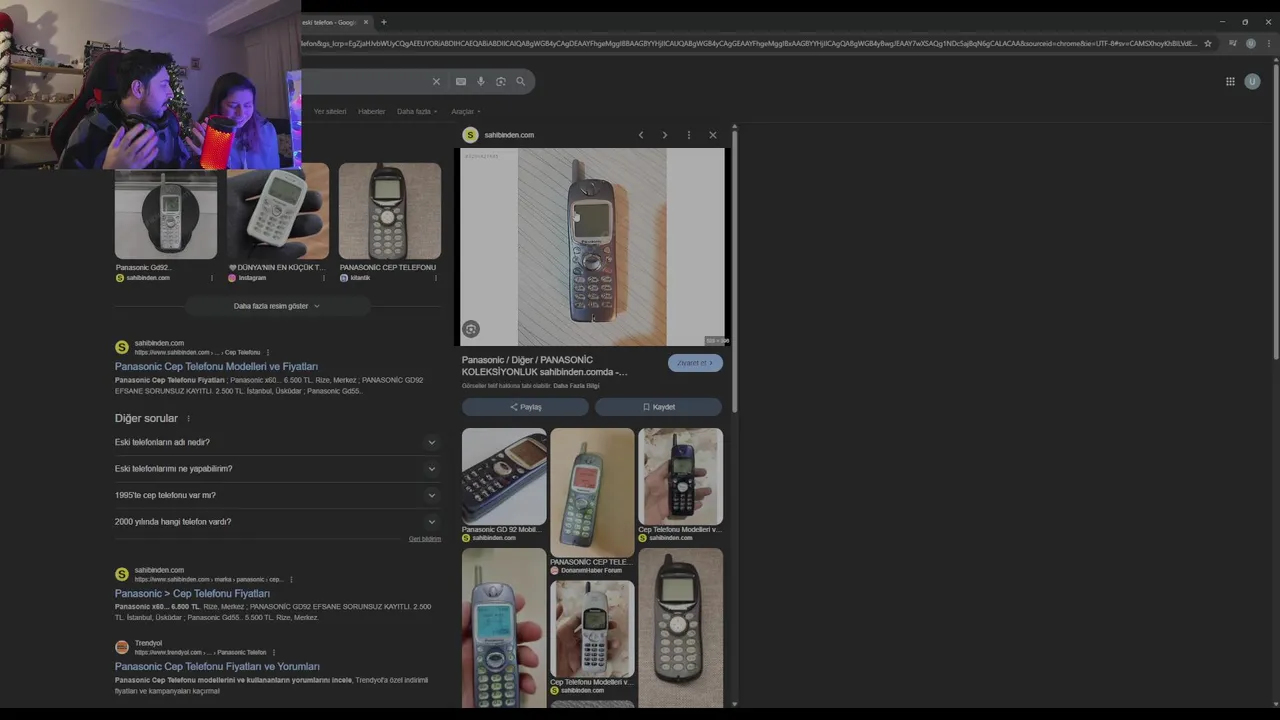The image size is (1280, 720).
Task: Click the Lens icon on preview image
Action: [471, 329]
